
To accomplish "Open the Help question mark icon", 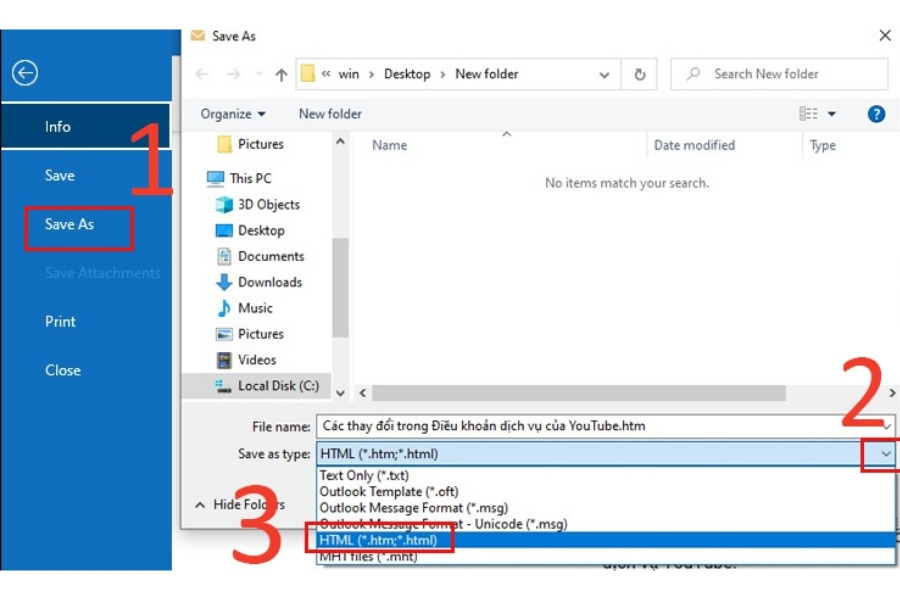I will pos(876,114).
